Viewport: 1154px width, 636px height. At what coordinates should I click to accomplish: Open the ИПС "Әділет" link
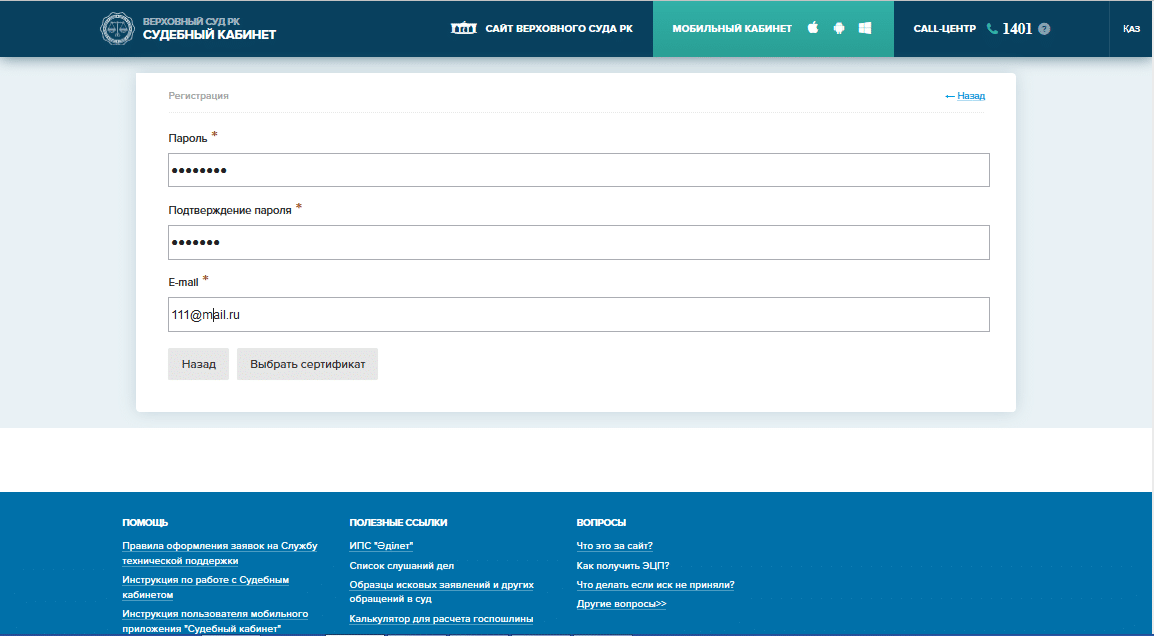[x=381, y=546]
